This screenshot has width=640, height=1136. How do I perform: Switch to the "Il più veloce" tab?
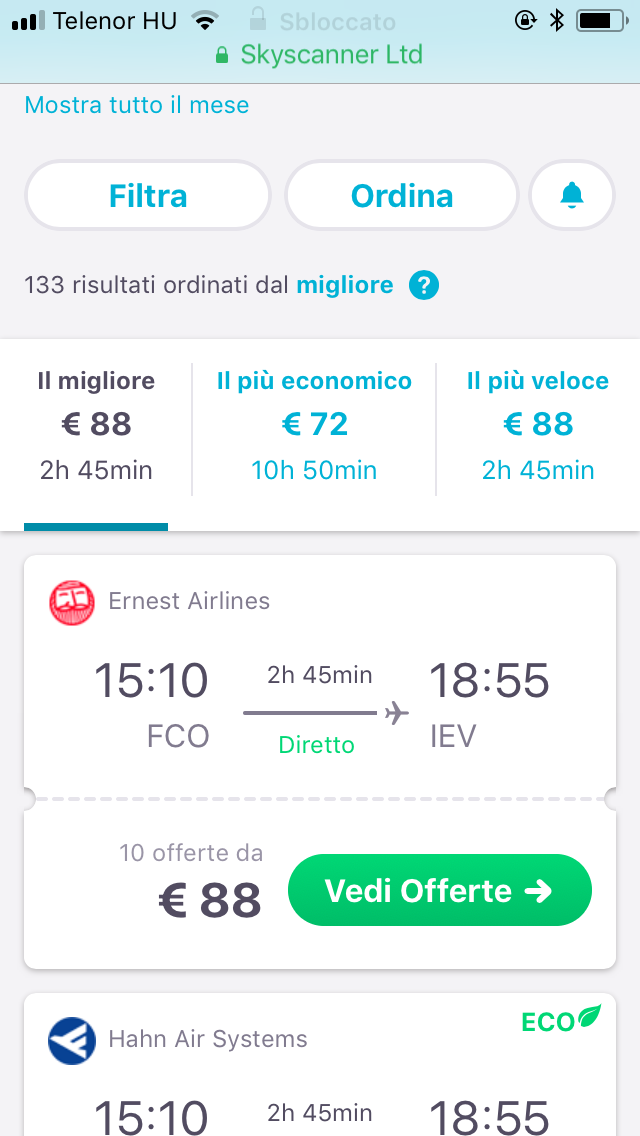pyautogui.click(x=538, y=425)
